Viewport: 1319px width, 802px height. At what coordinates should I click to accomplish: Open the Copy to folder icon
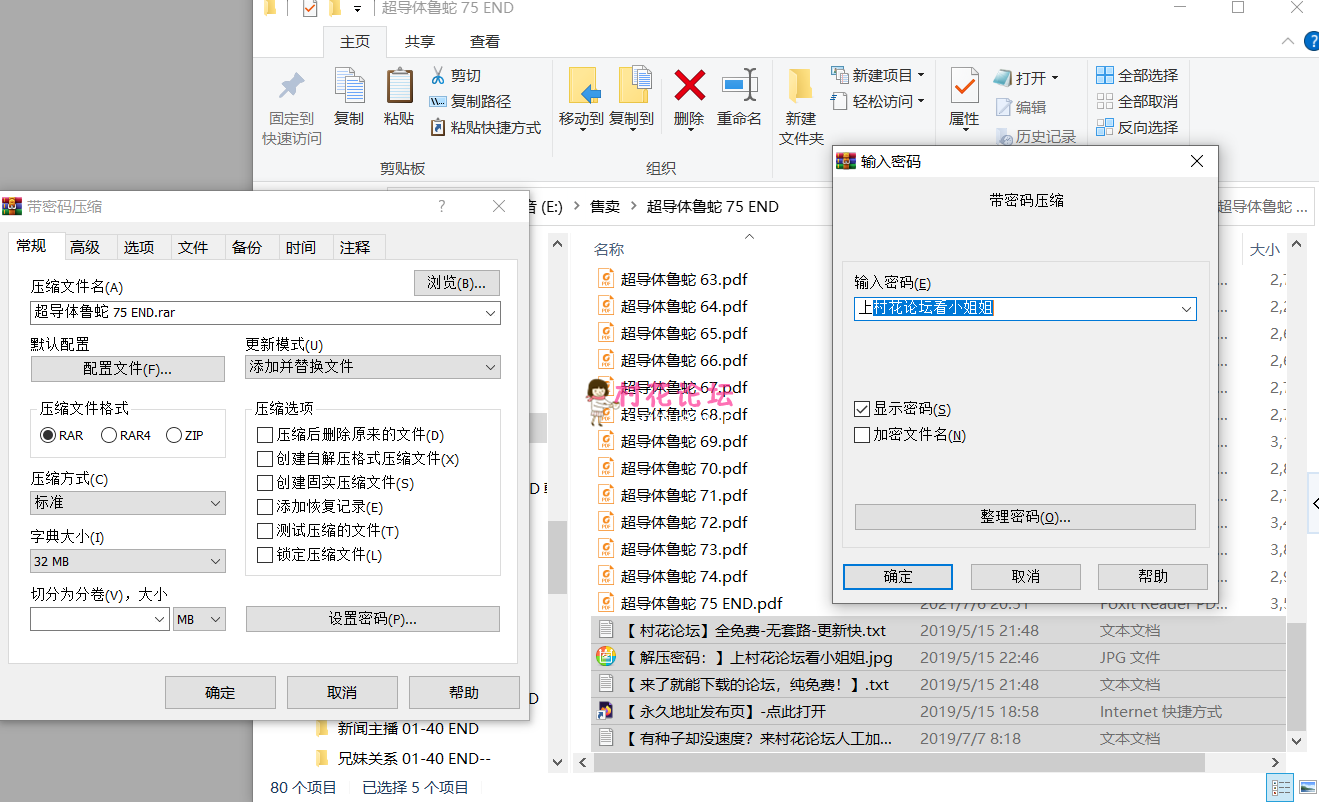point(634,86)
